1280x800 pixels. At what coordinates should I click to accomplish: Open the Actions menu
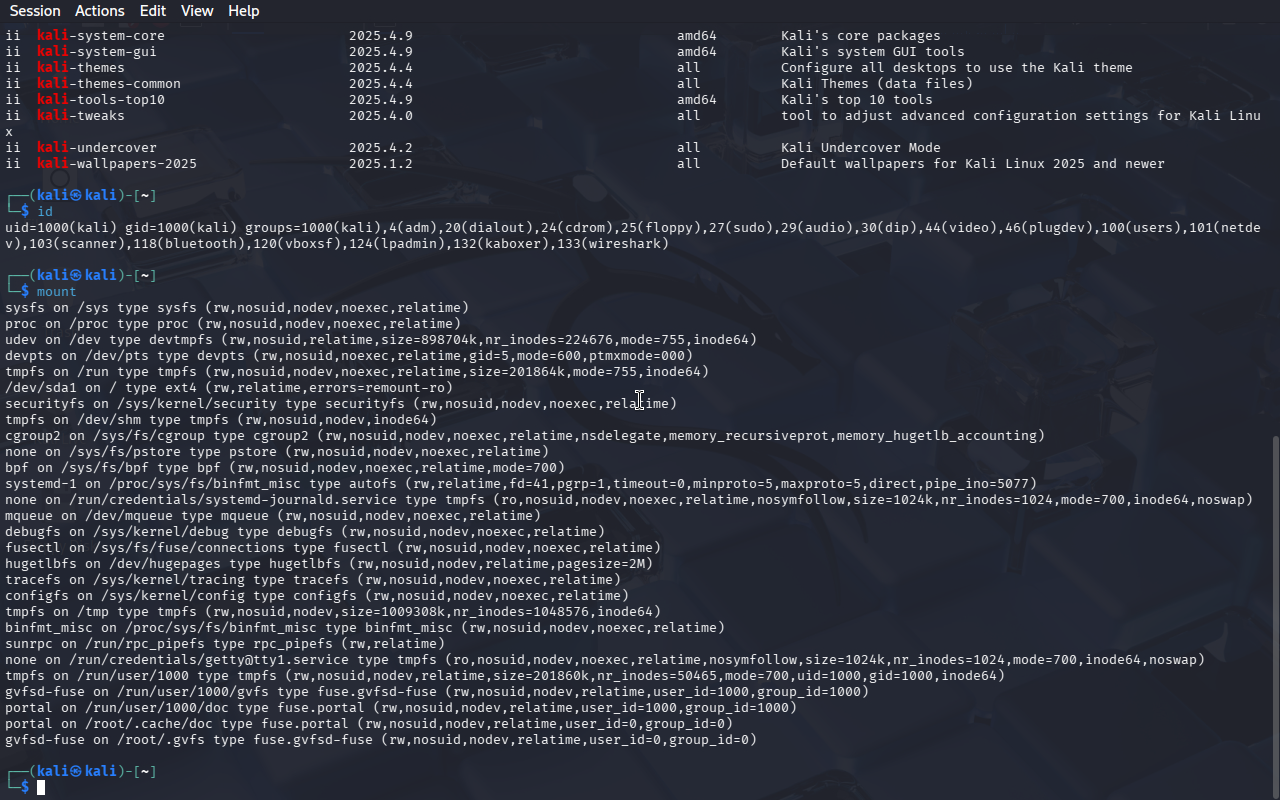(x=100, y=11)
